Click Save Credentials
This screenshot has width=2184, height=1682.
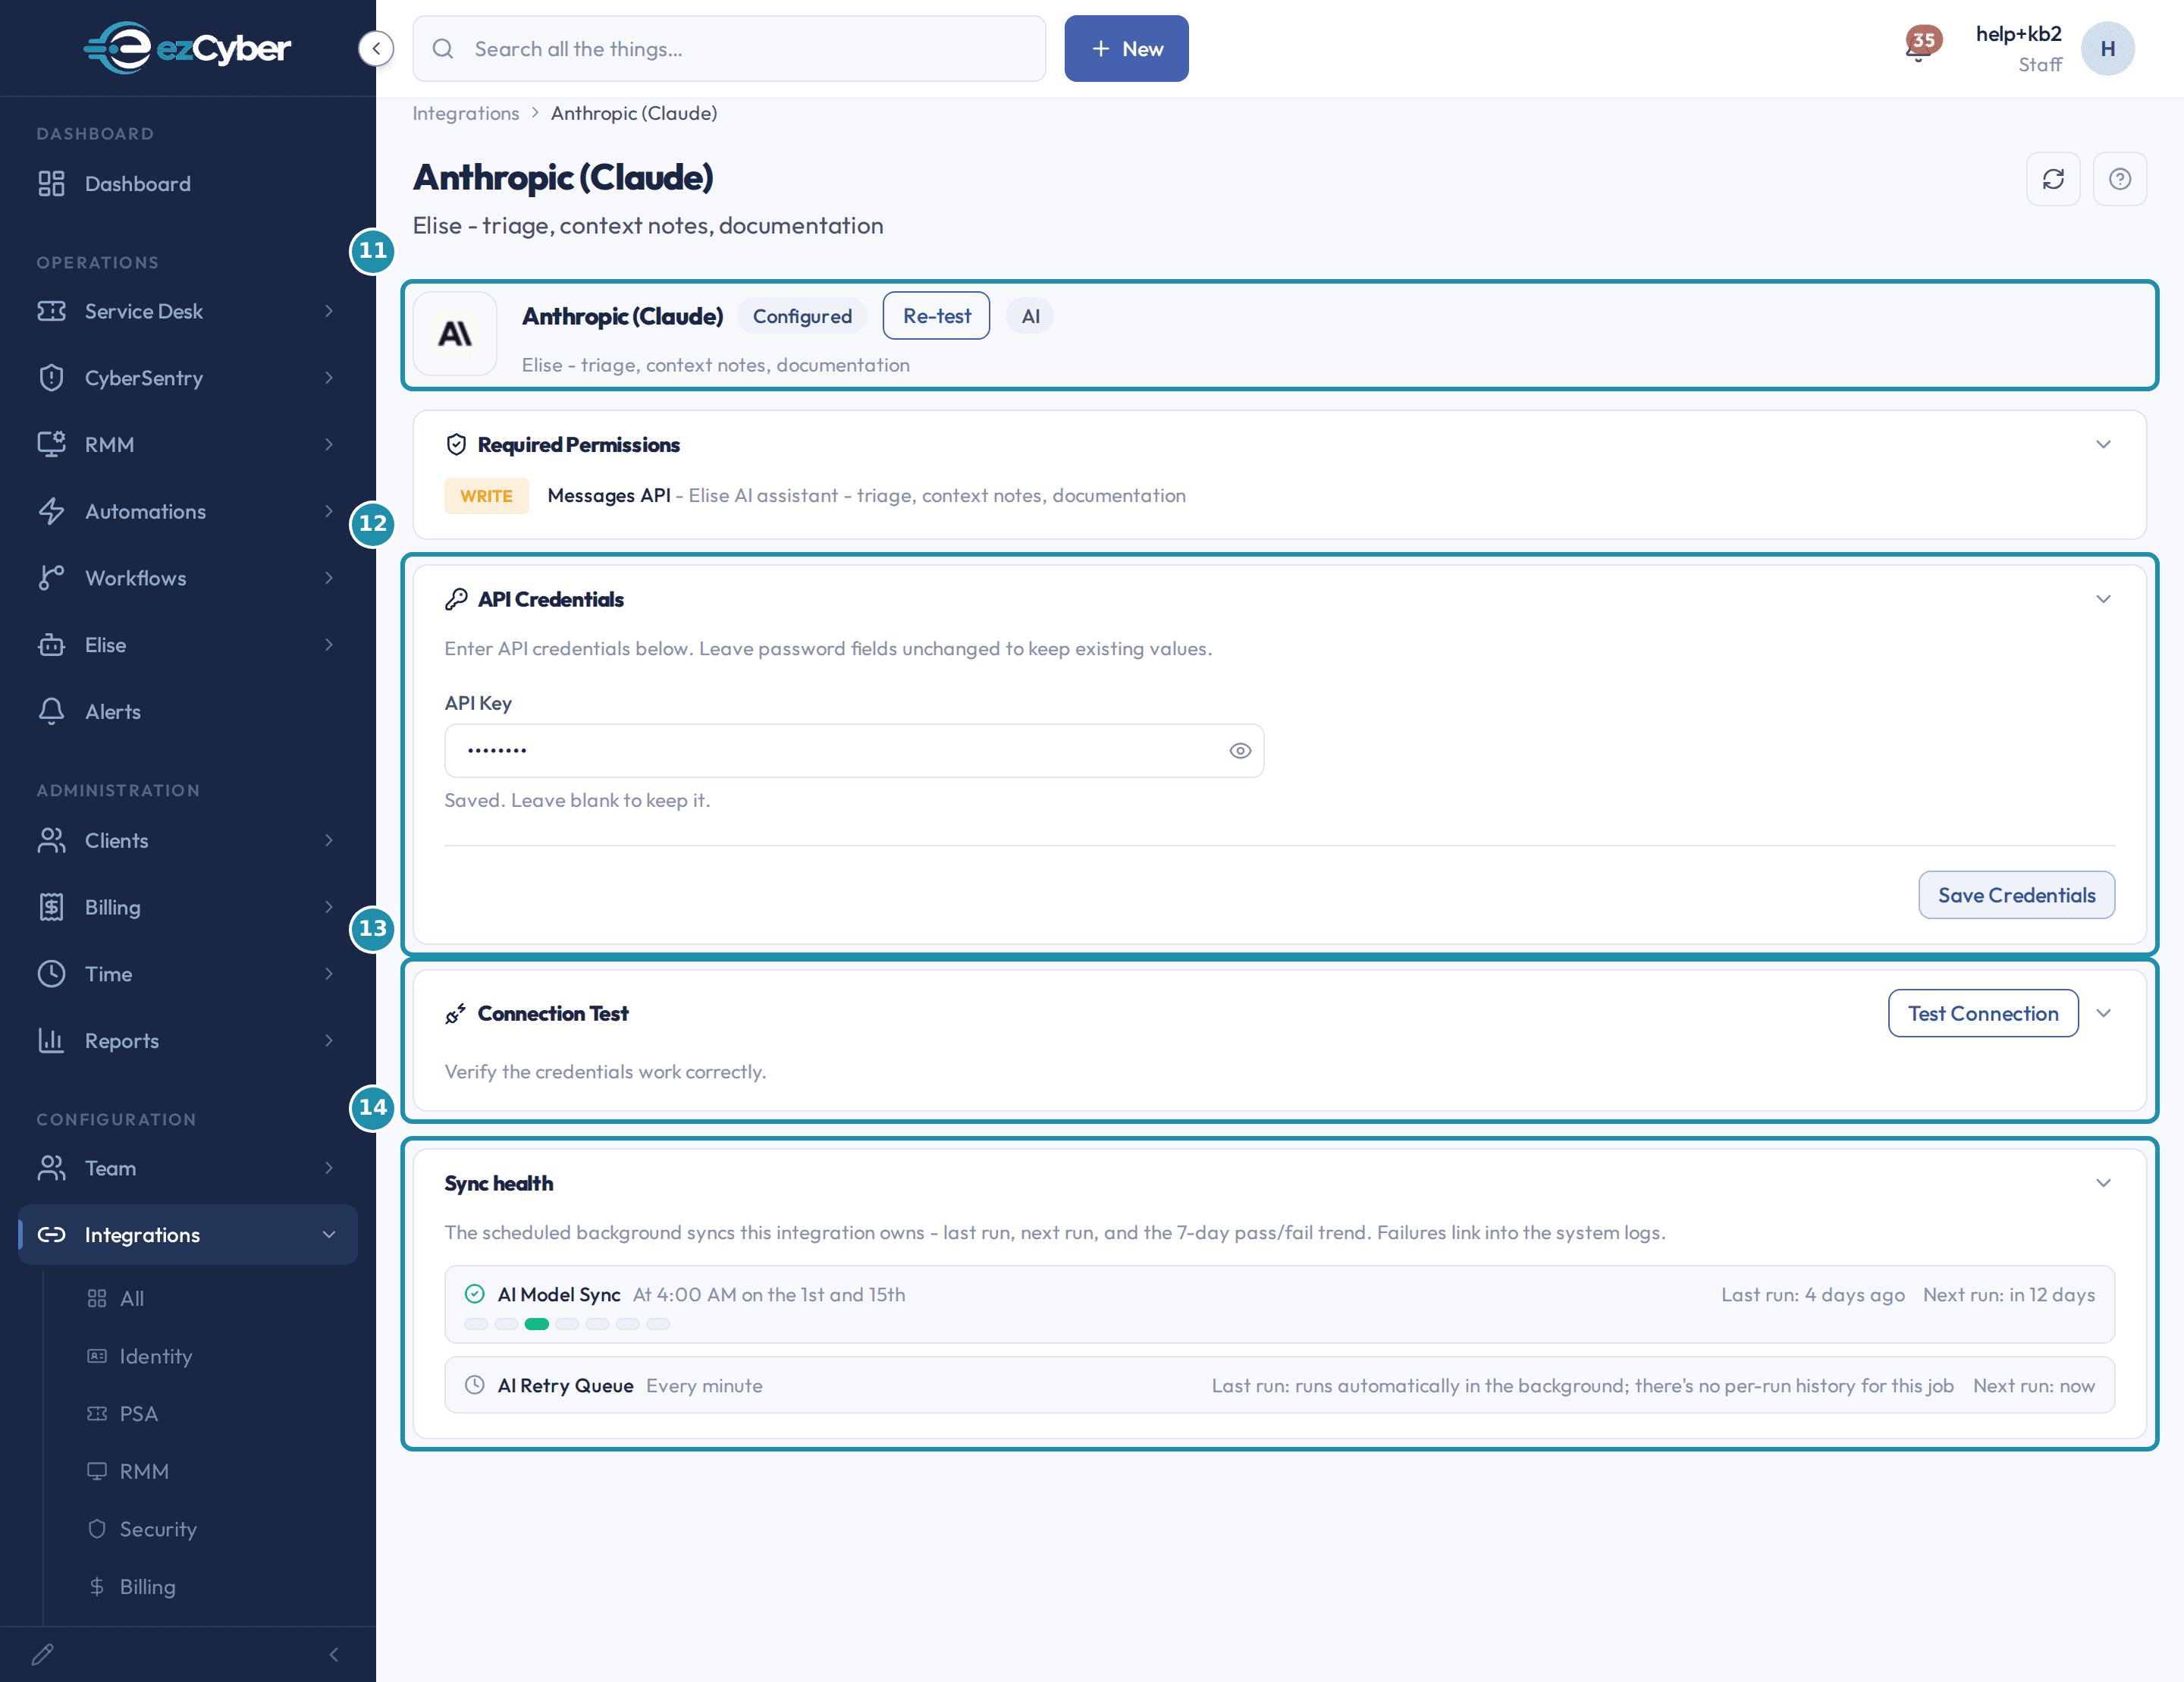2016,895
